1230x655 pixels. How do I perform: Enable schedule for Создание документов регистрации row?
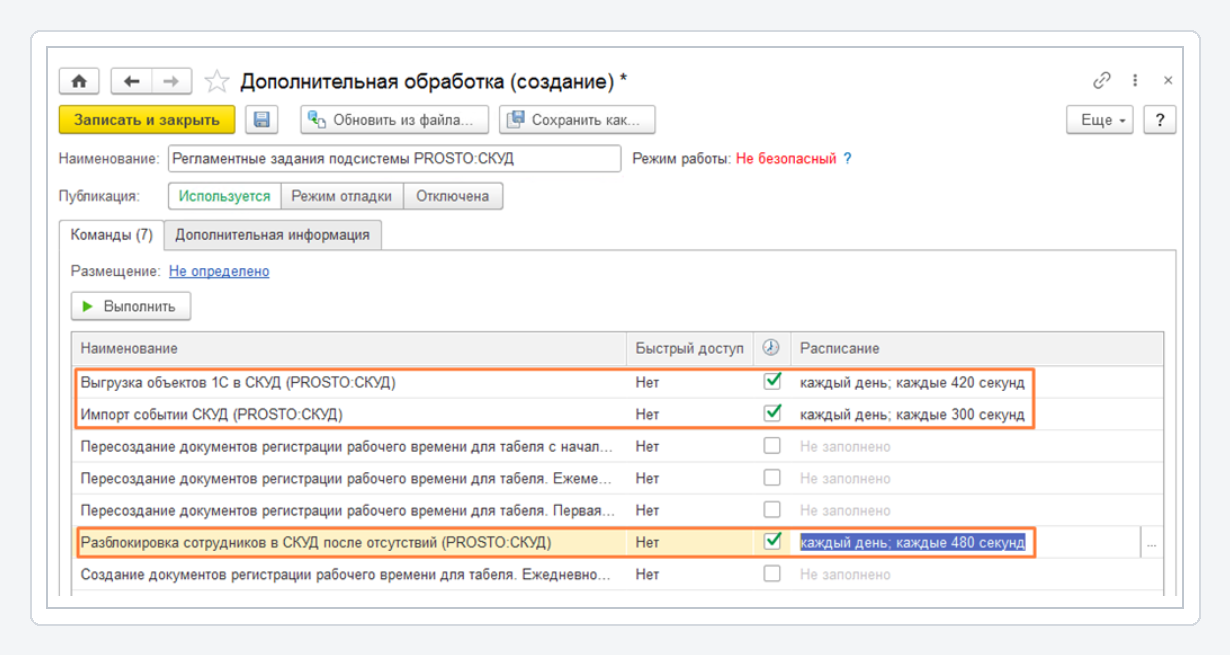coord(771,574)
